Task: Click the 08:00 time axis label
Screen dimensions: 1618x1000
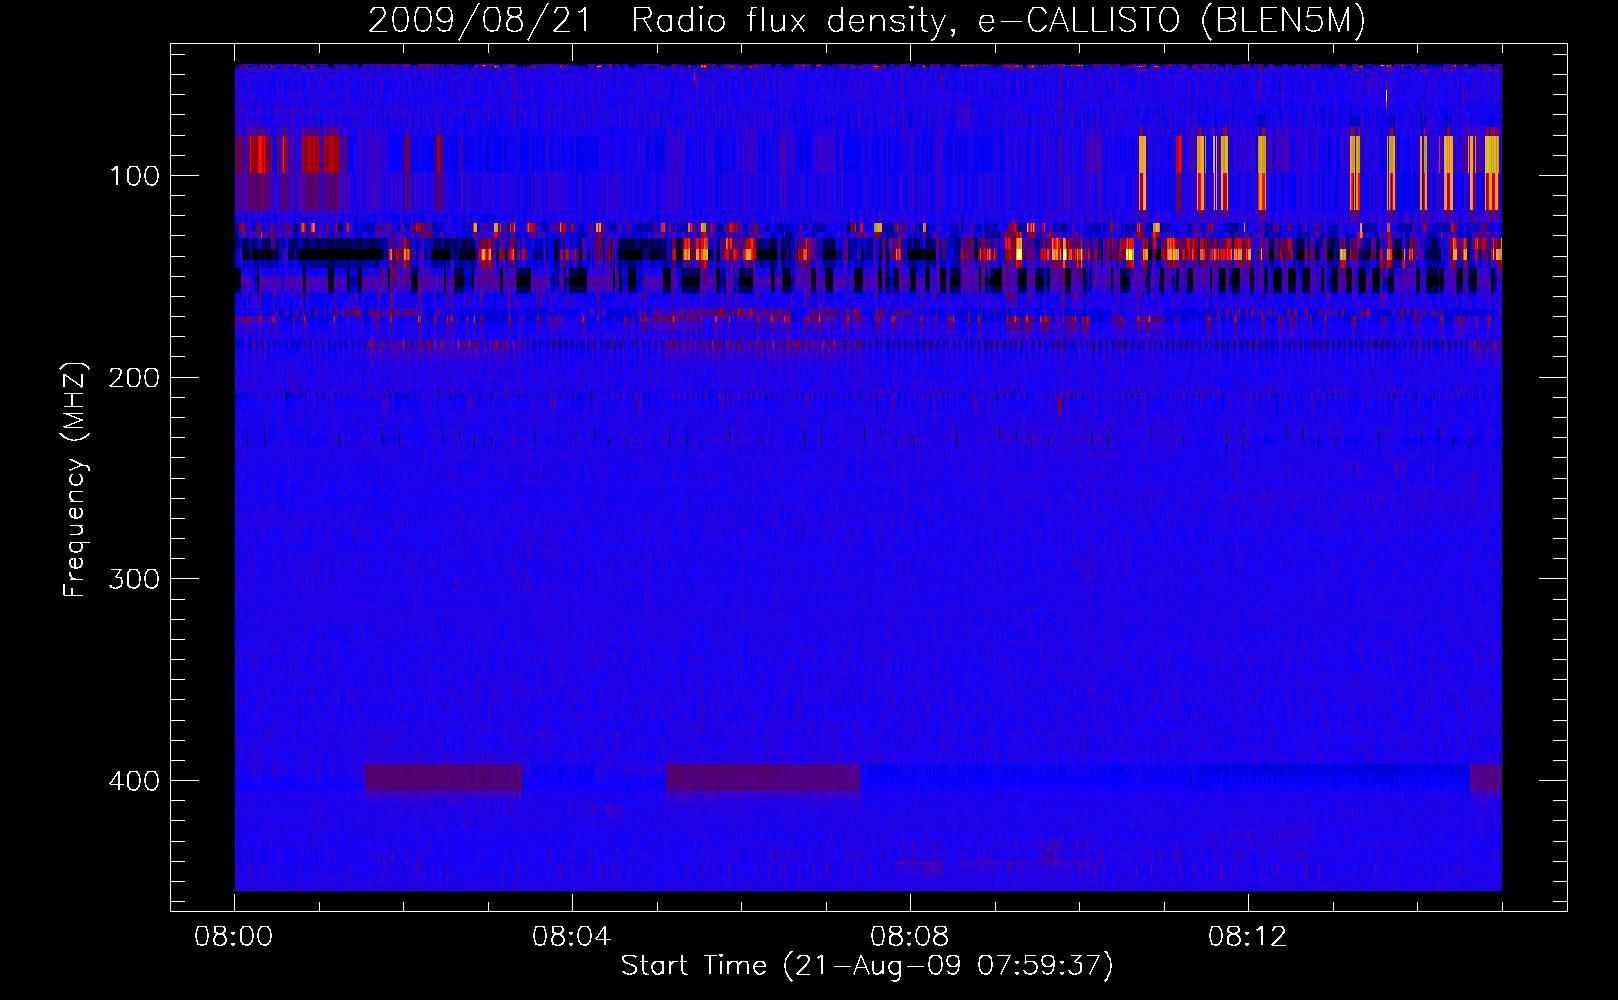Action: coord(234,937)
